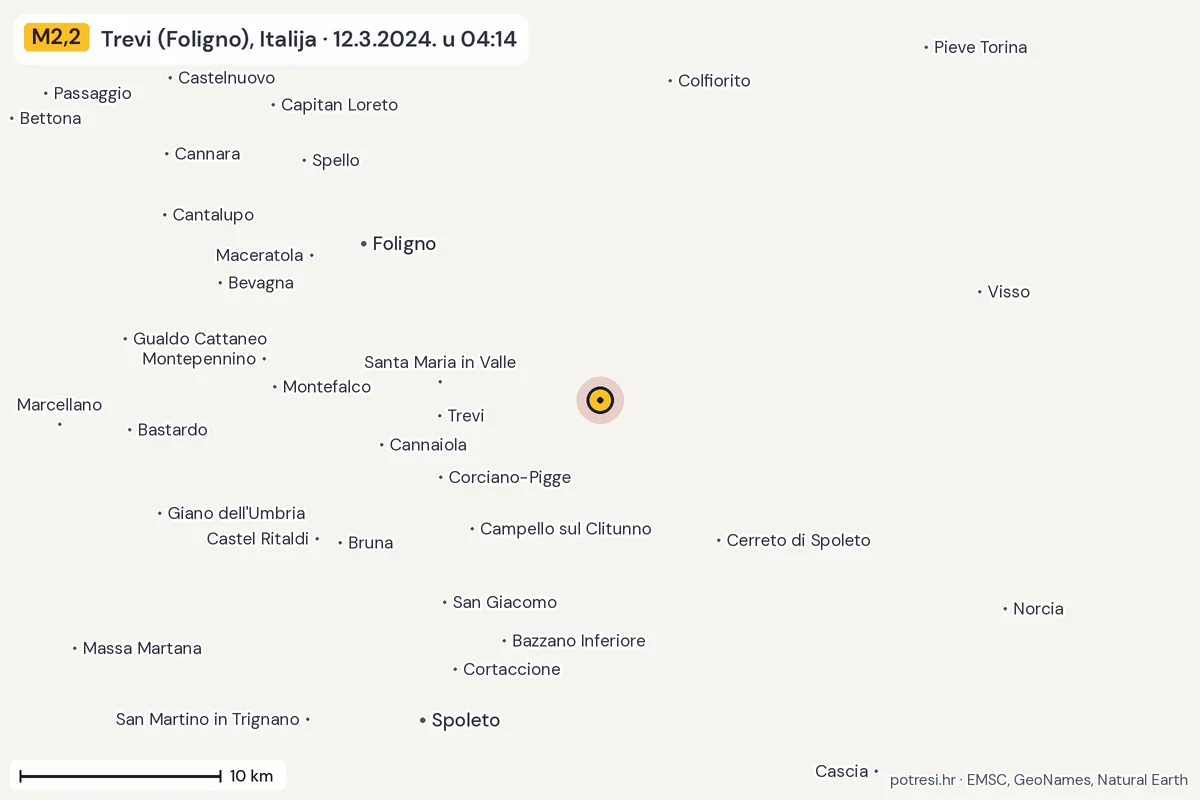
Task: Select the Visso town label
Action: (1008, 292)
